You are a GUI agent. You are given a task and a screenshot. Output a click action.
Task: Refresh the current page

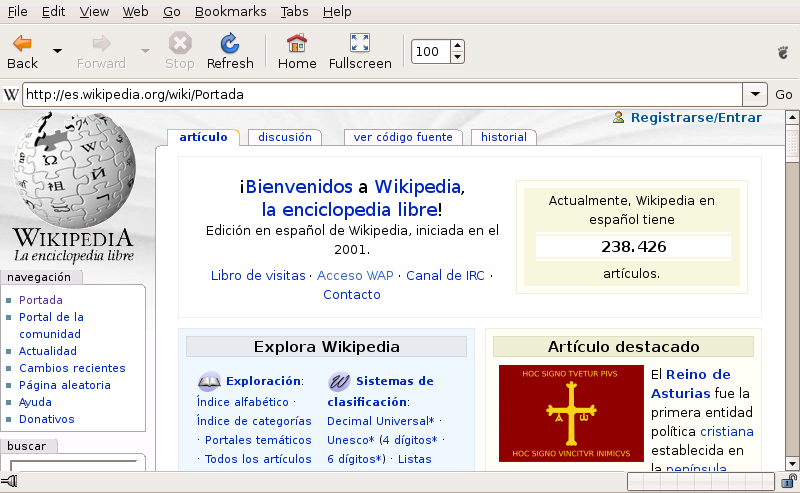pos(230,51)
